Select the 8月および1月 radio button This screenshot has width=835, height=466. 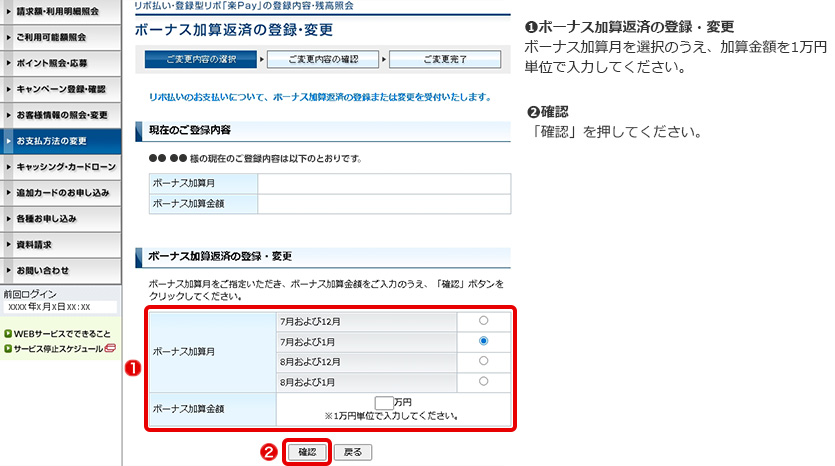(483, 381)
